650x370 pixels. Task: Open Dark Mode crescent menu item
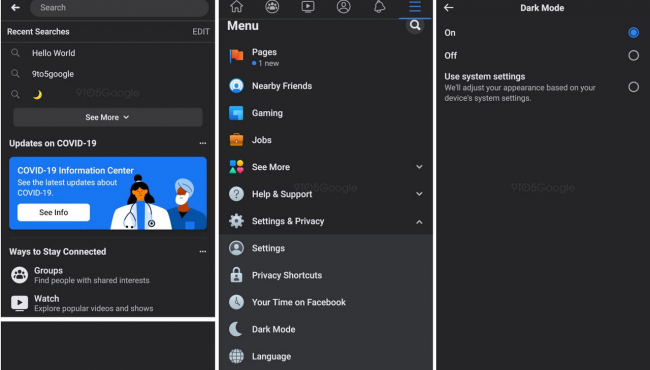[x=326, y=329]
